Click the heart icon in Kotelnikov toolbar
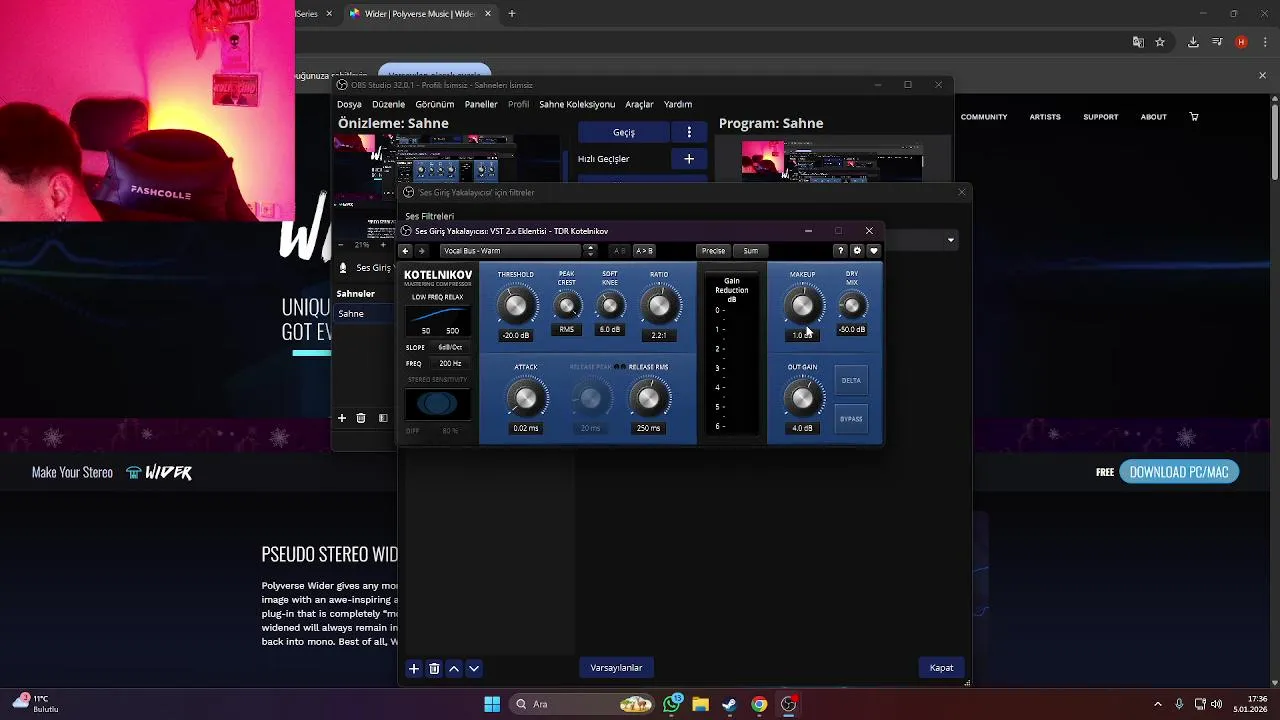 click(x=873, y=251)
